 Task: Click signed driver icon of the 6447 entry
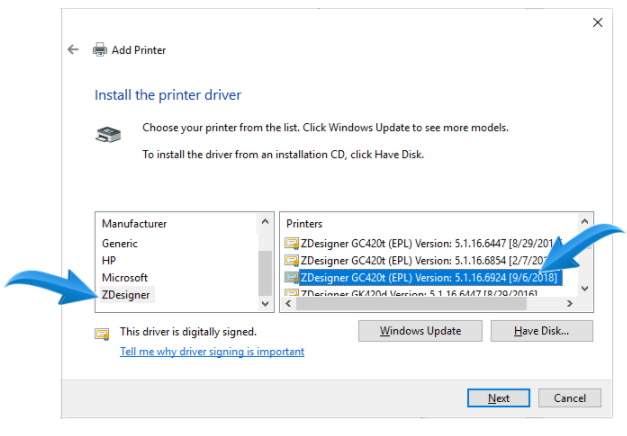(292, 243)
